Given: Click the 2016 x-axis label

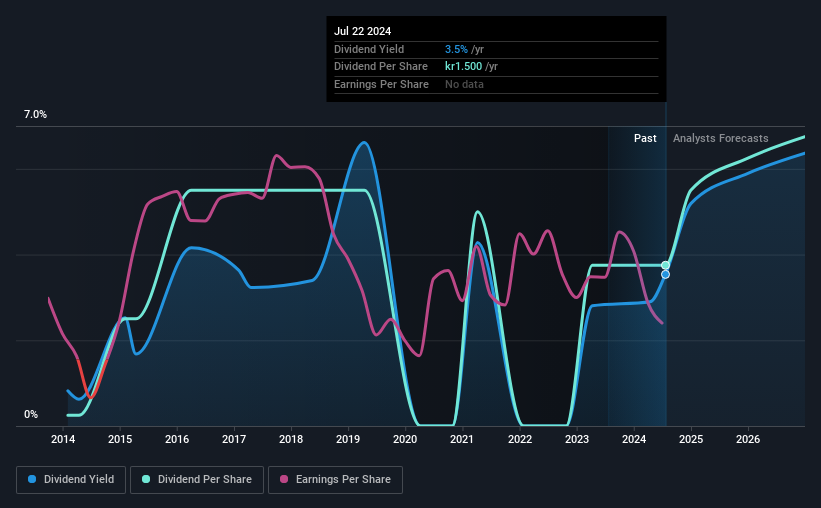Looking at the screenshot, I should click(x=177, y=439).
